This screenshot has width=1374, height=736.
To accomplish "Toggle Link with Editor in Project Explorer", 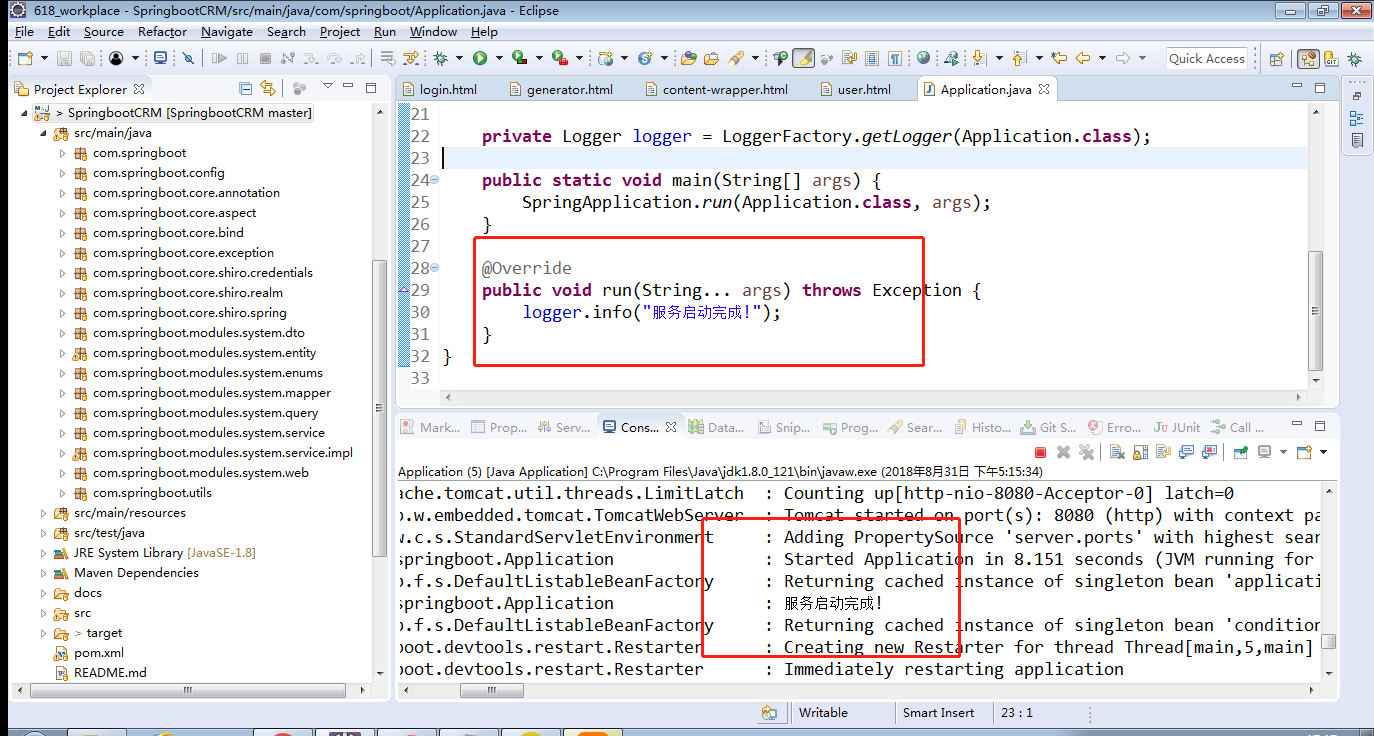I will click(x=268, y=88).
